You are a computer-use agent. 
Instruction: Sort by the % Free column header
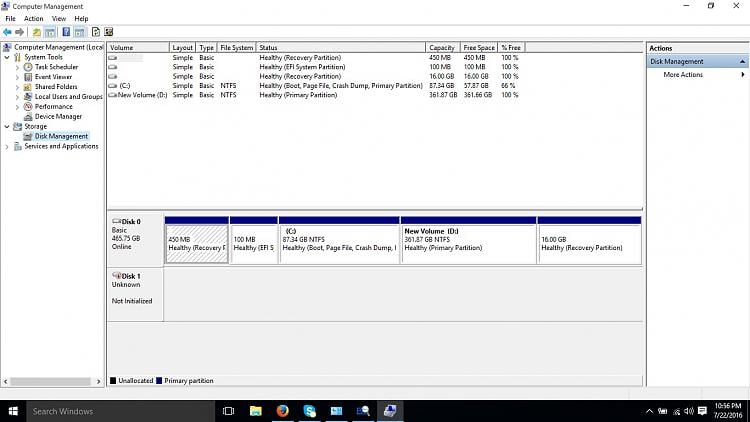[511, 48]
